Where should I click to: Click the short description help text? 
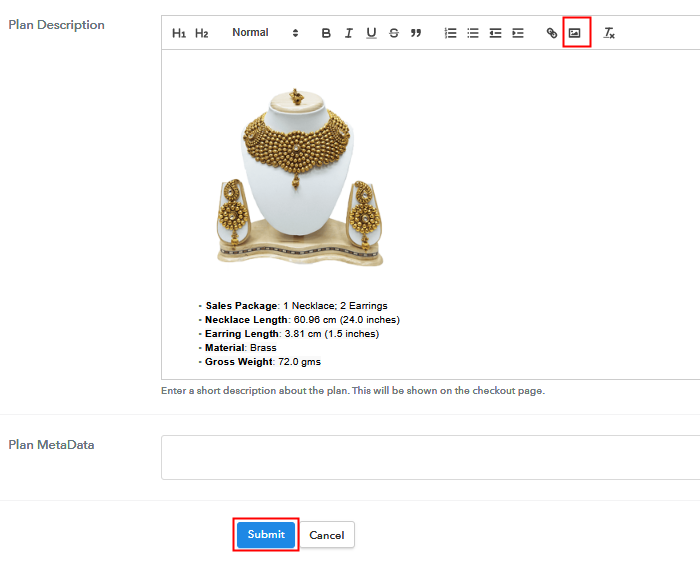pos(353,391)
